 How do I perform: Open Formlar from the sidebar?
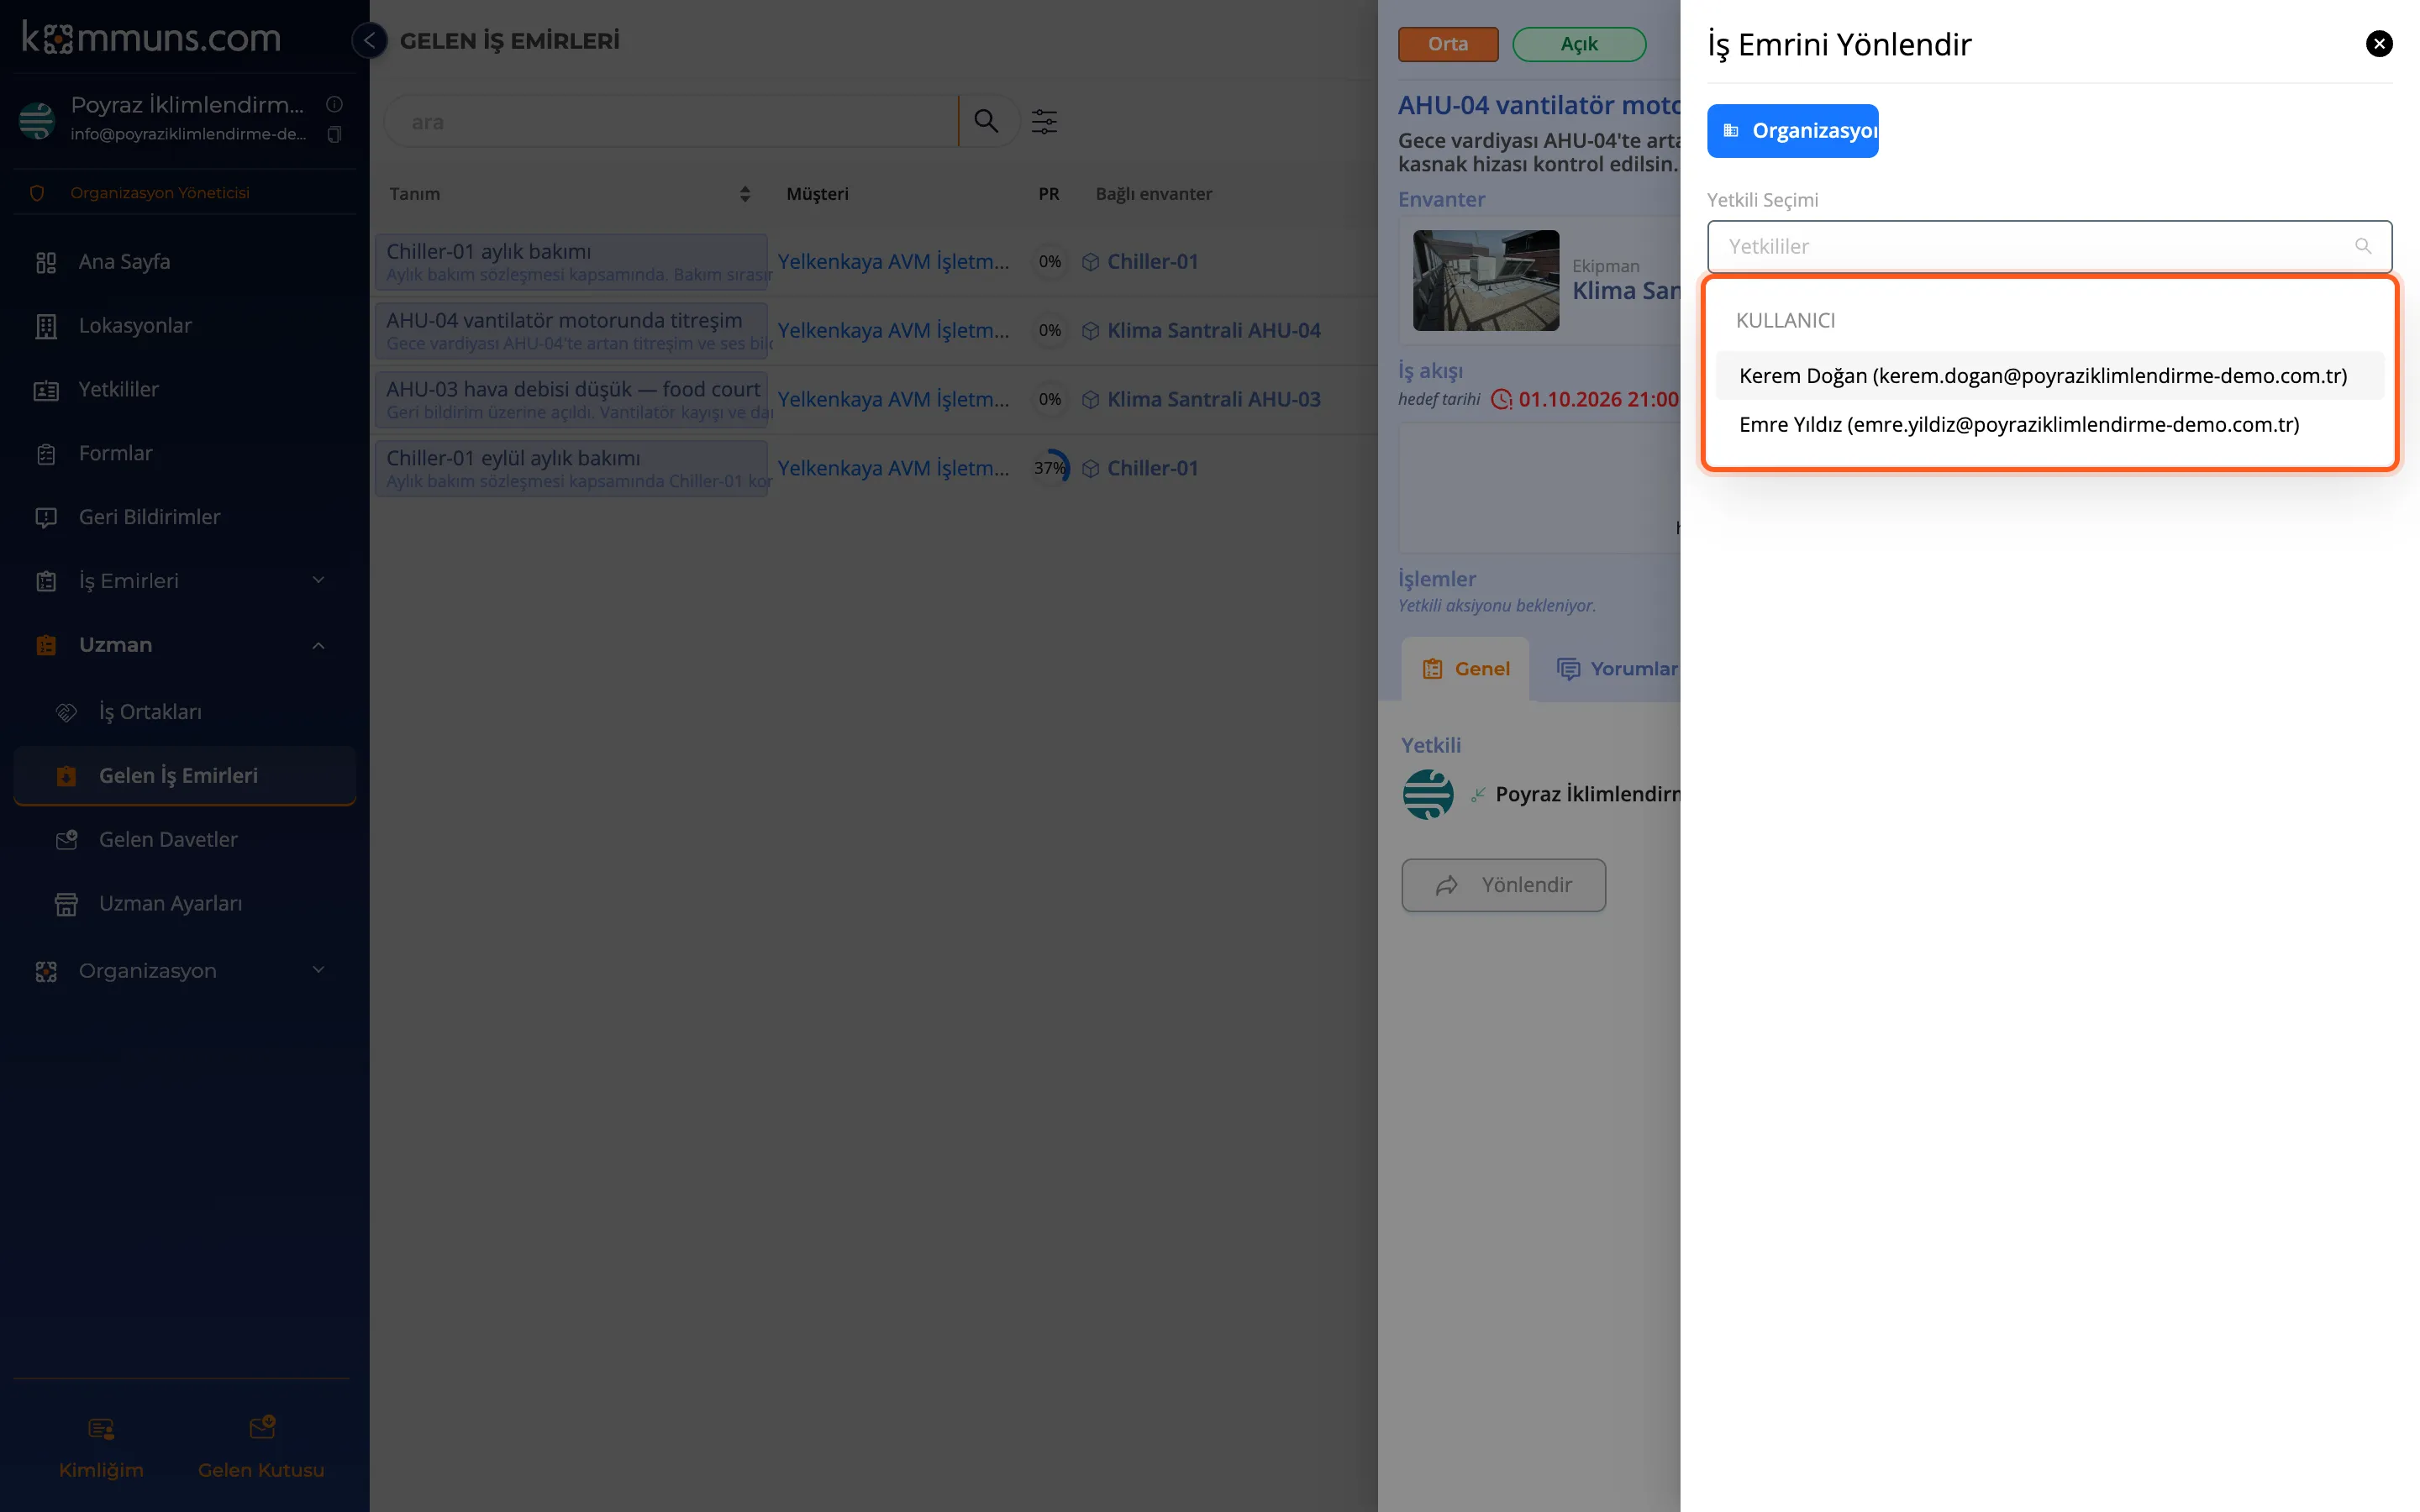[184, 454]
